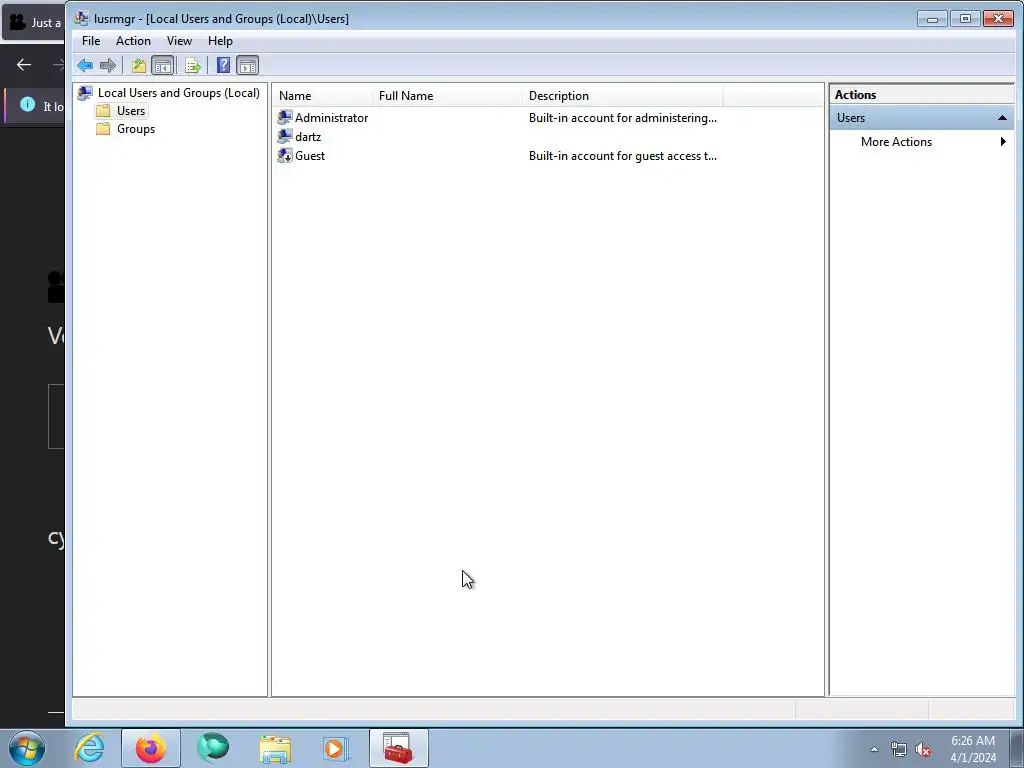Click lusrmgr title bar app icon
1024x768 pixels.
point(81,18)
